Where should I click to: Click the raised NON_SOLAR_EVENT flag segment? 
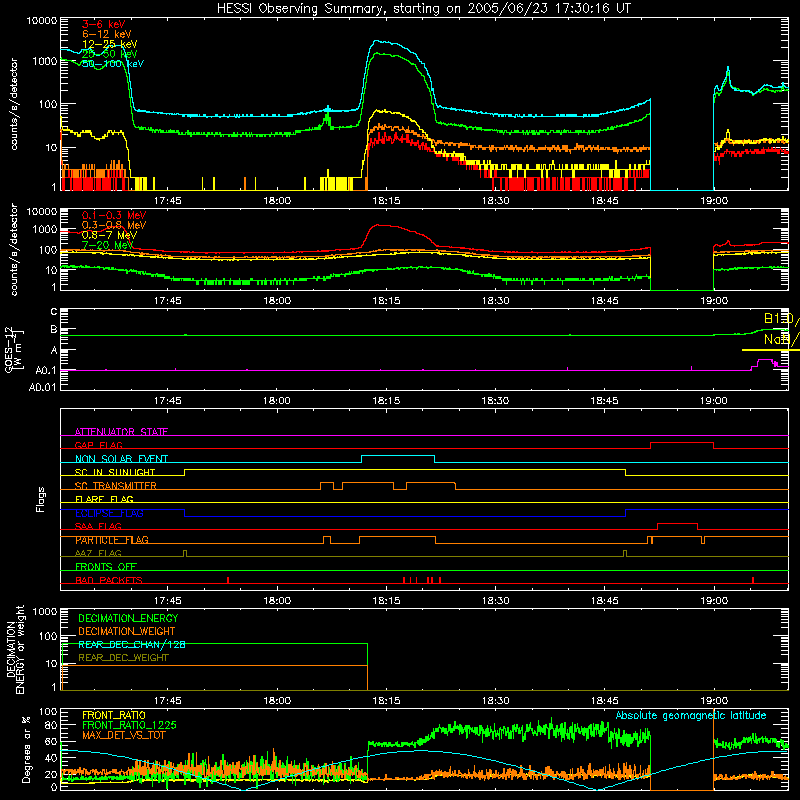click(x=398, y=456)
